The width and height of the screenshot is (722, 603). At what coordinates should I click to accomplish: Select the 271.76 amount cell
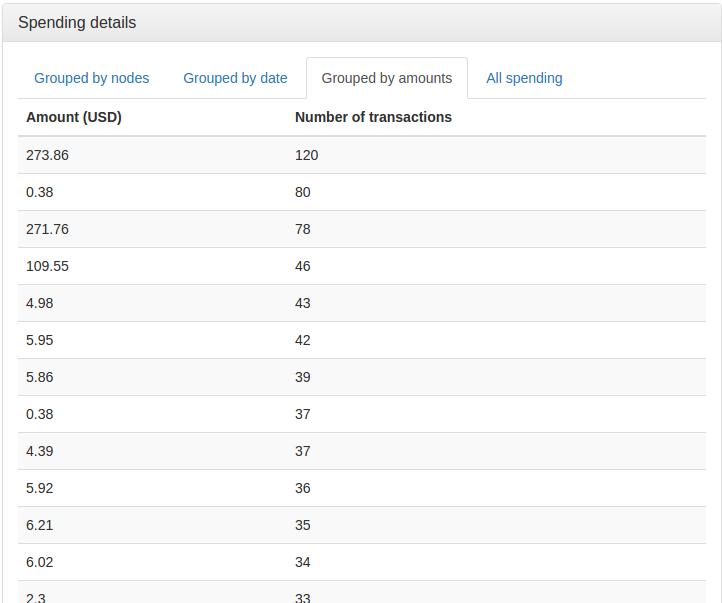(47, 229)
